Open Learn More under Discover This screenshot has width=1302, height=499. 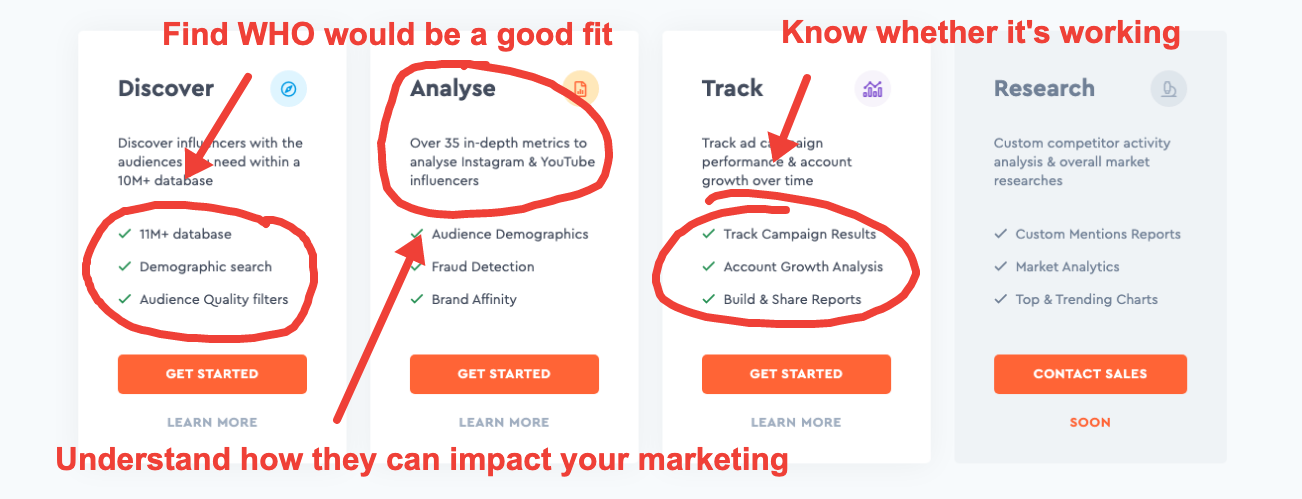tap(212, 422)
